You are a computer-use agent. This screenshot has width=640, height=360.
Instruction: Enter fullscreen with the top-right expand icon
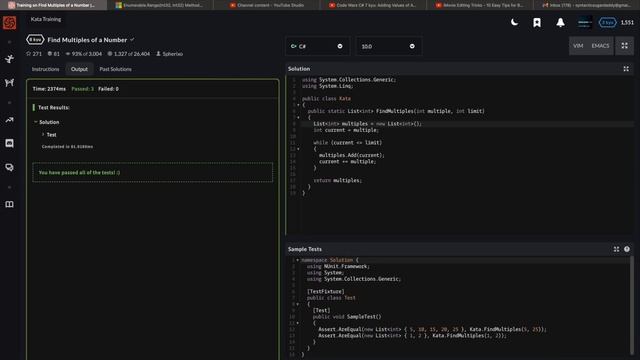(624, 46)
